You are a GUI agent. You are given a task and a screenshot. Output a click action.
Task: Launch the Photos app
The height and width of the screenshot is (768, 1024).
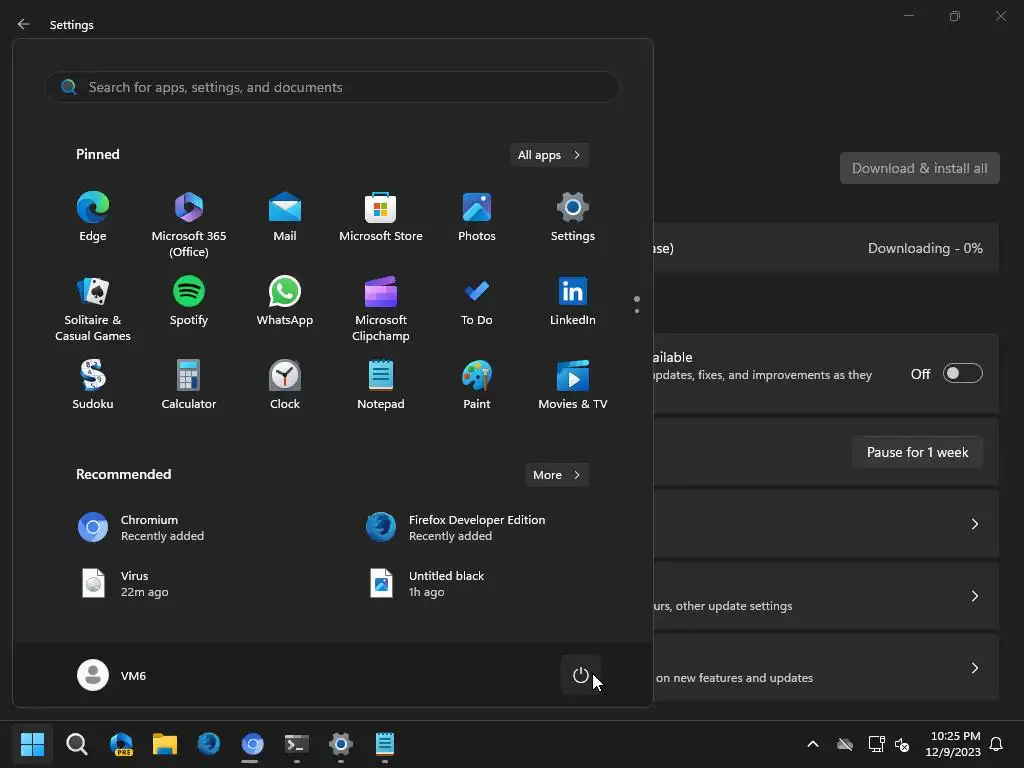point(477,216)
